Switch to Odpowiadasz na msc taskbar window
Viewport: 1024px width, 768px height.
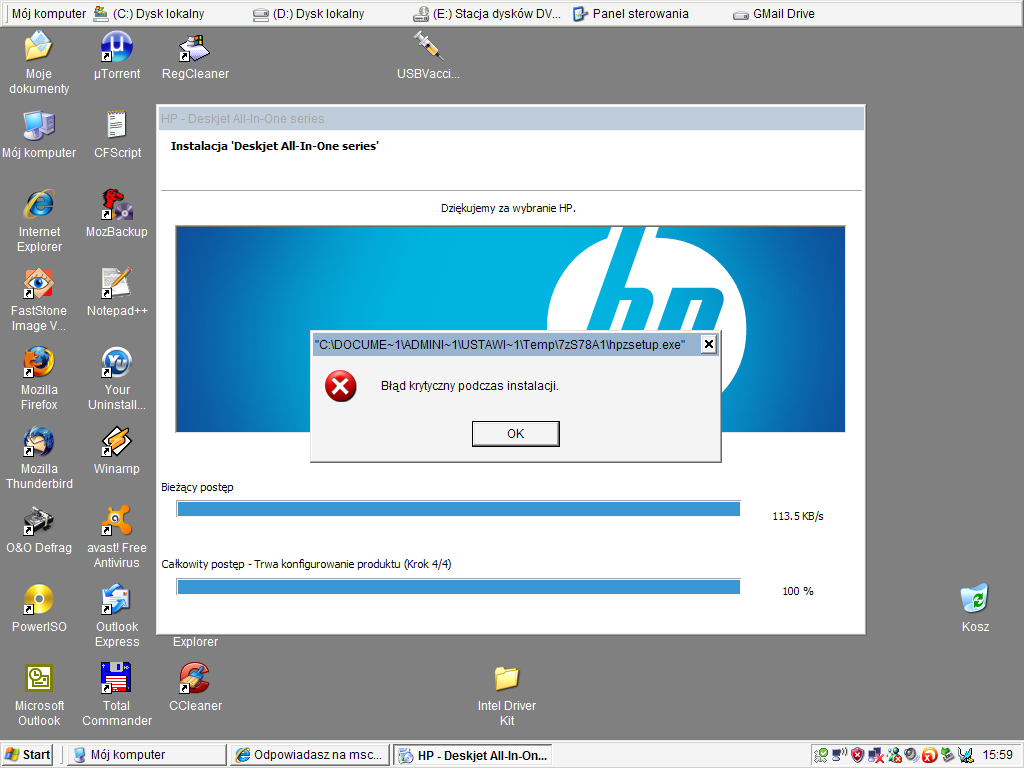(310, 755)
